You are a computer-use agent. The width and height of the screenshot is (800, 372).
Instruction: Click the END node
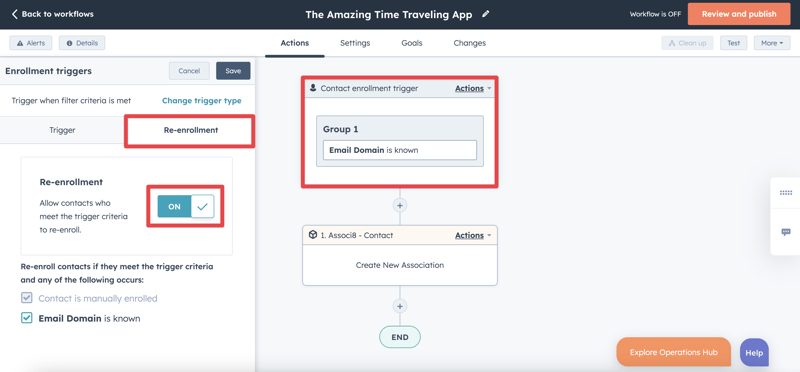tap(400, 337)
